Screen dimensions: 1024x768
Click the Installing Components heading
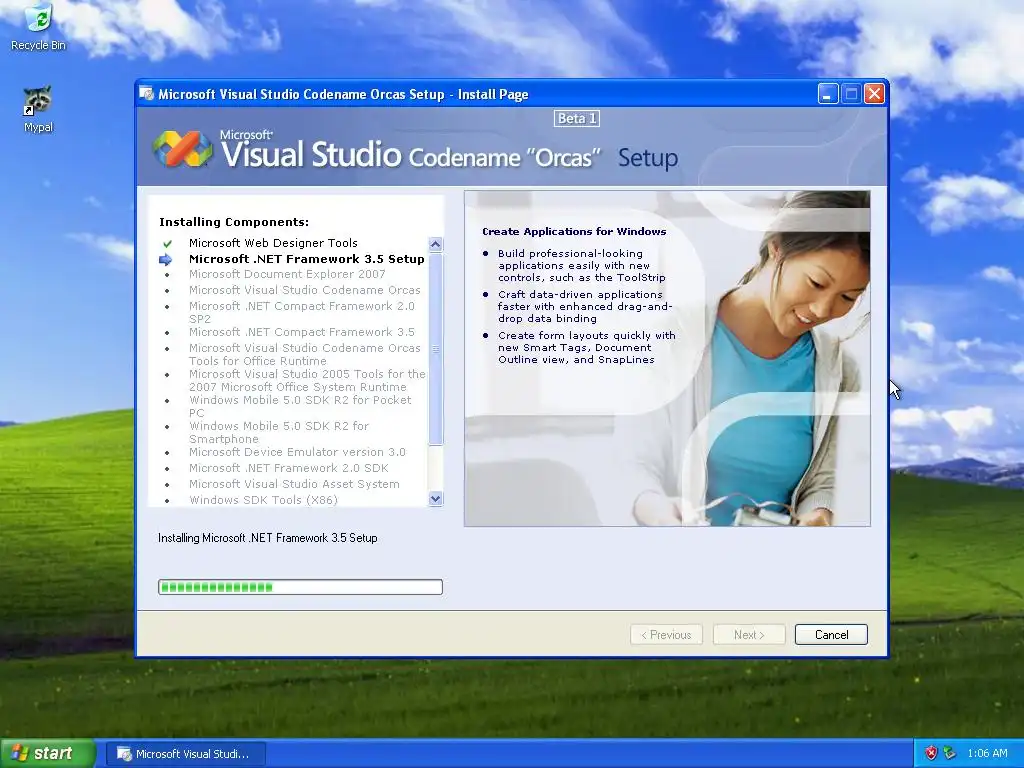(x=234, y=222)
